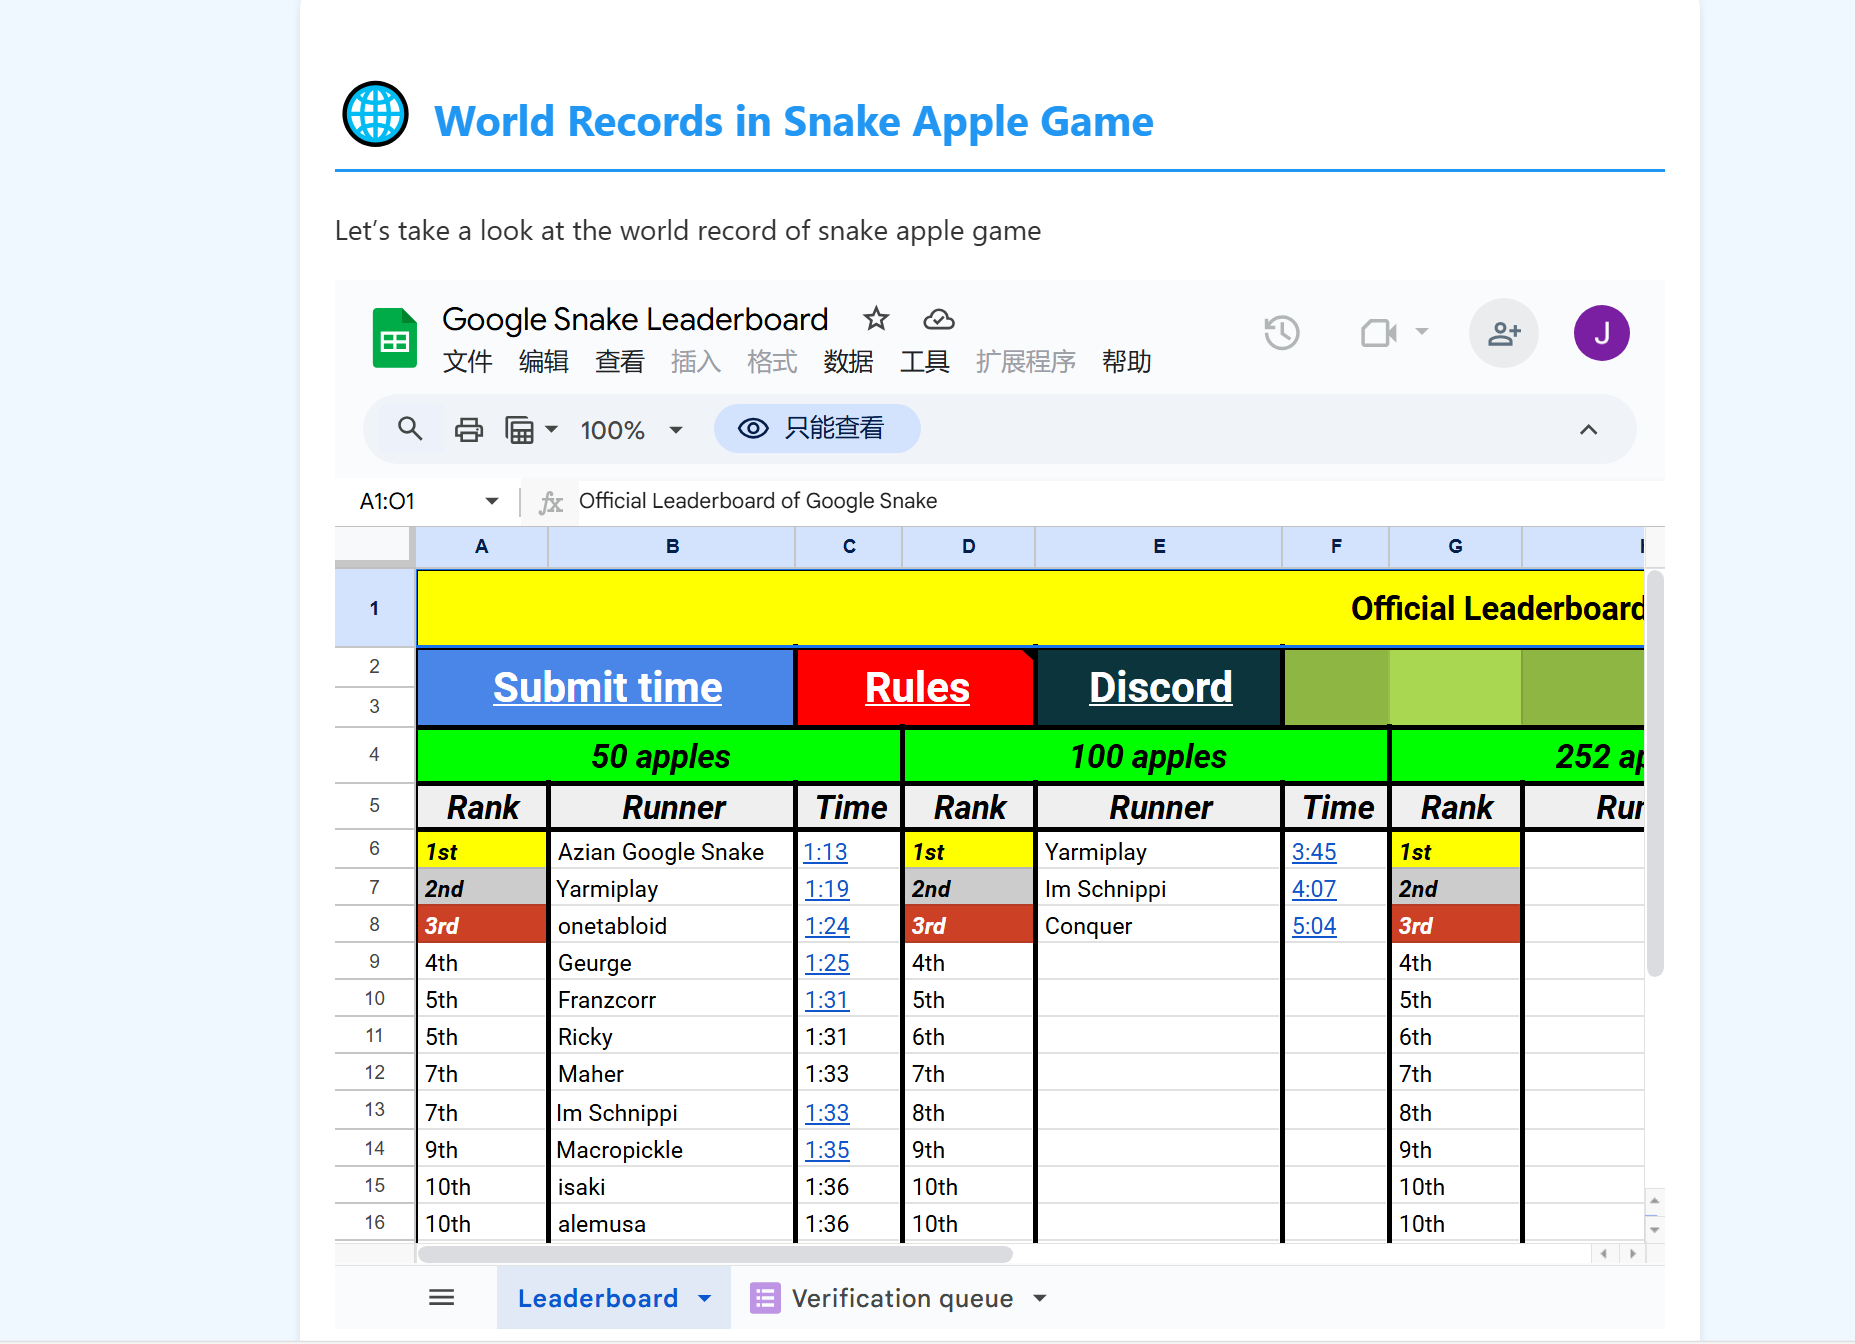1855x1344 pixels.
Task: Open the all sheets hamburger menu
Action: coord(441,1297)
